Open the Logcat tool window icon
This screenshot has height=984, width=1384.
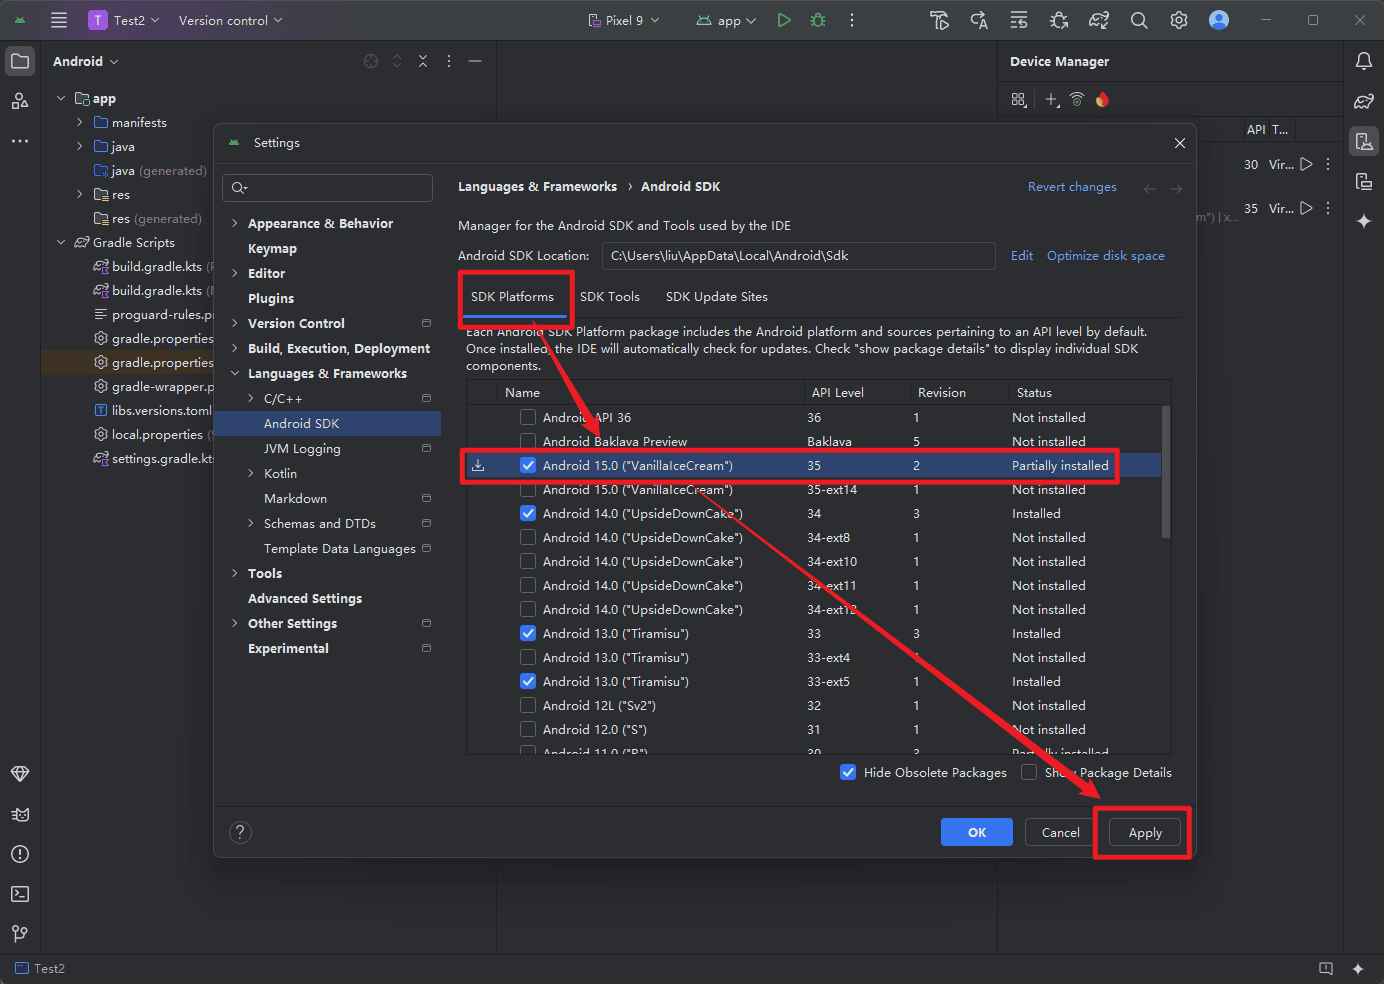click(x=20, y=814)
